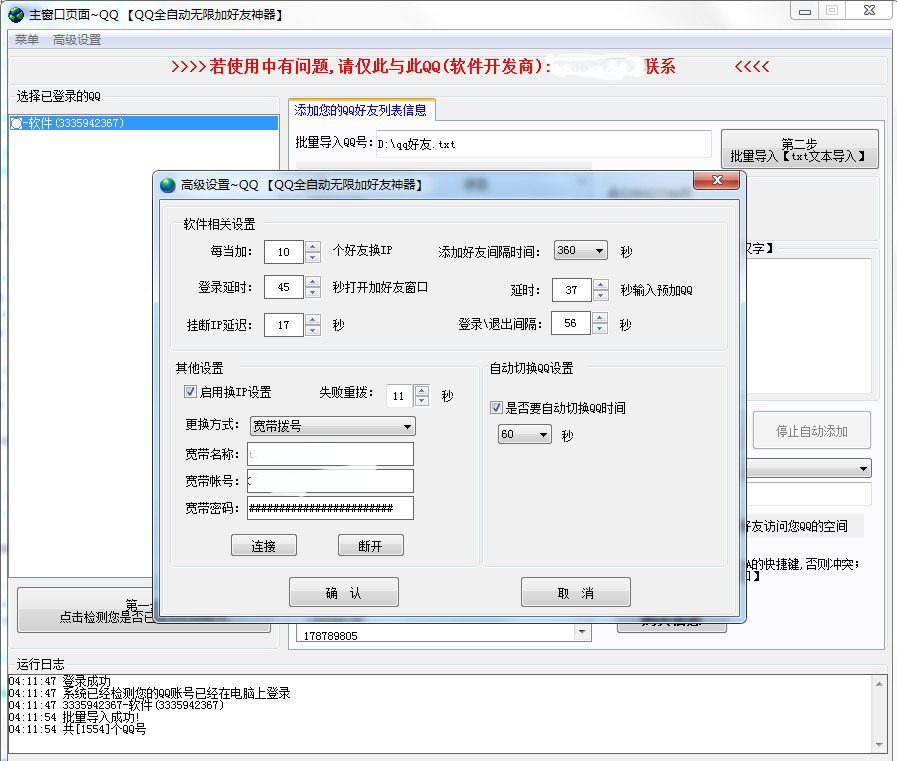Click the 登录延时 number field showing 45

(284, 287)
